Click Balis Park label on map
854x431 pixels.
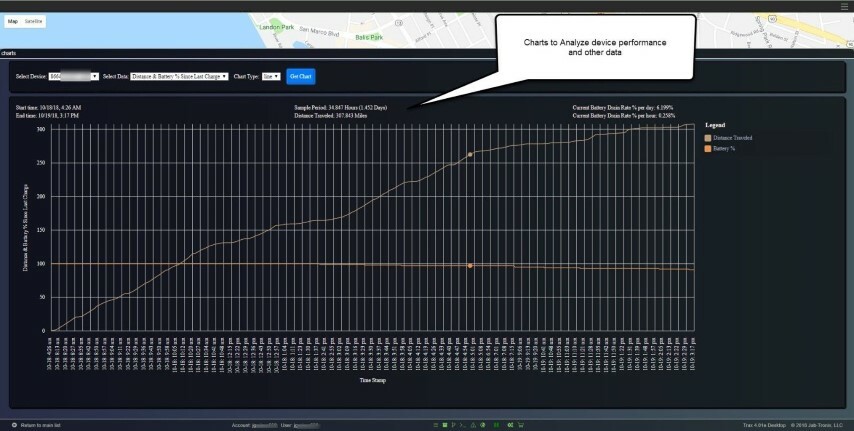pos(369,38)
